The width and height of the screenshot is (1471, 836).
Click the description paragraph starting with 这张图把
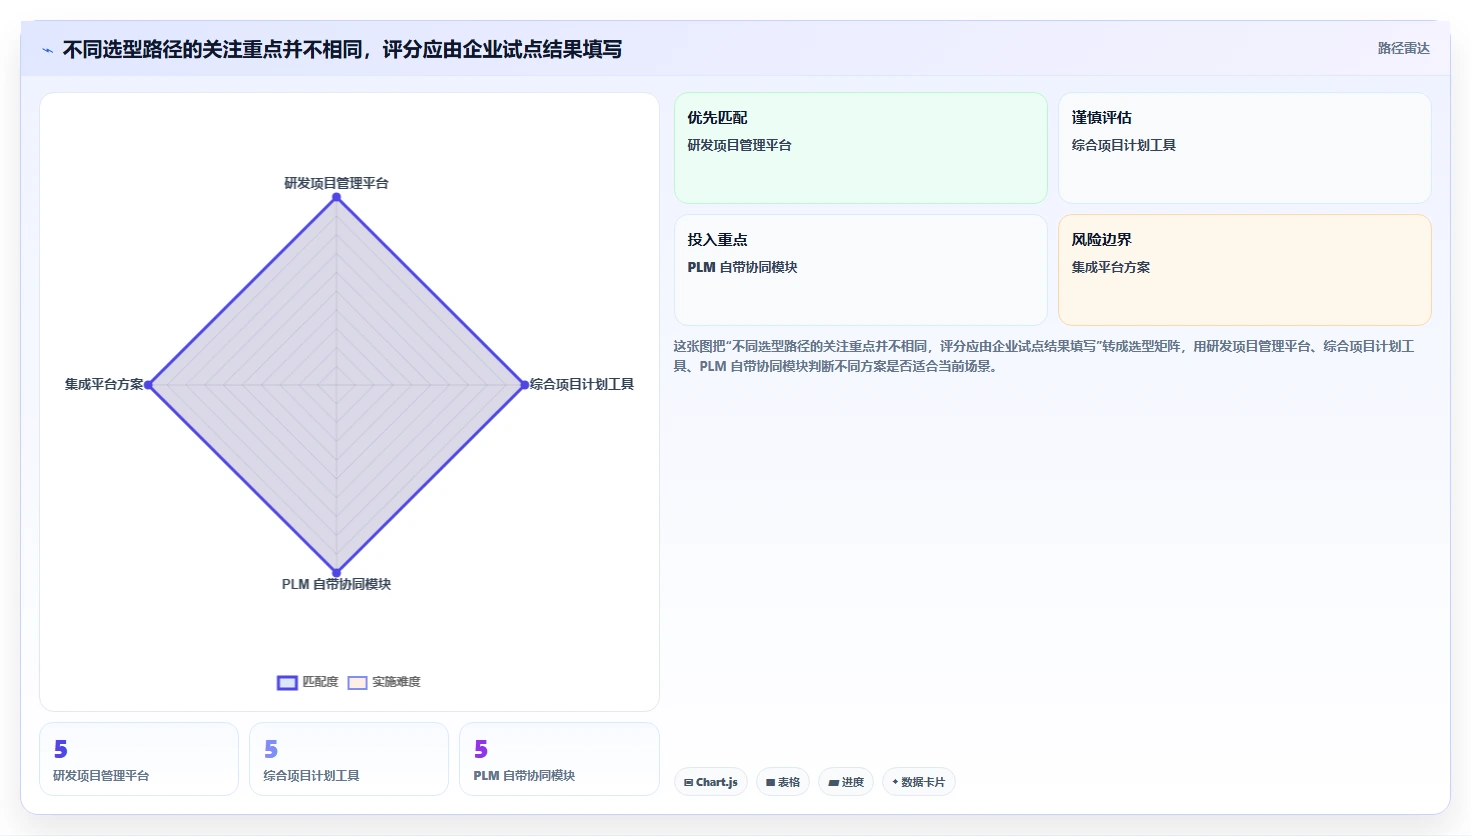click(x=1045, y=356)
